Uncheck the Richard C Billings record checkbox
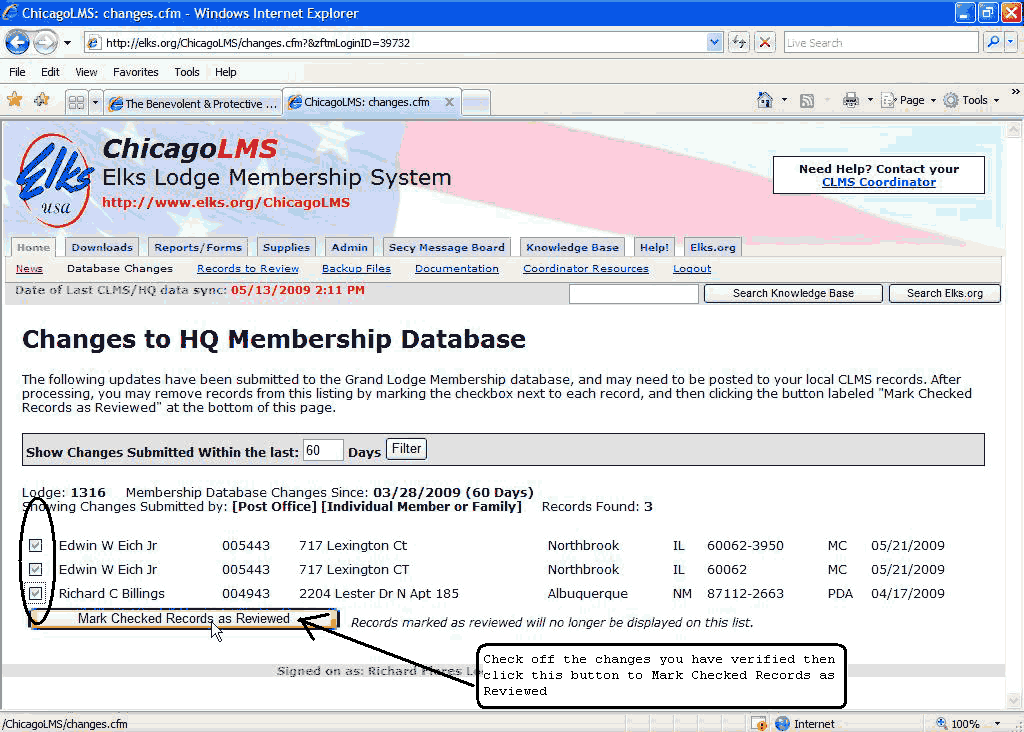Viewport: 1024px width, 732px height. pos(36,593)
